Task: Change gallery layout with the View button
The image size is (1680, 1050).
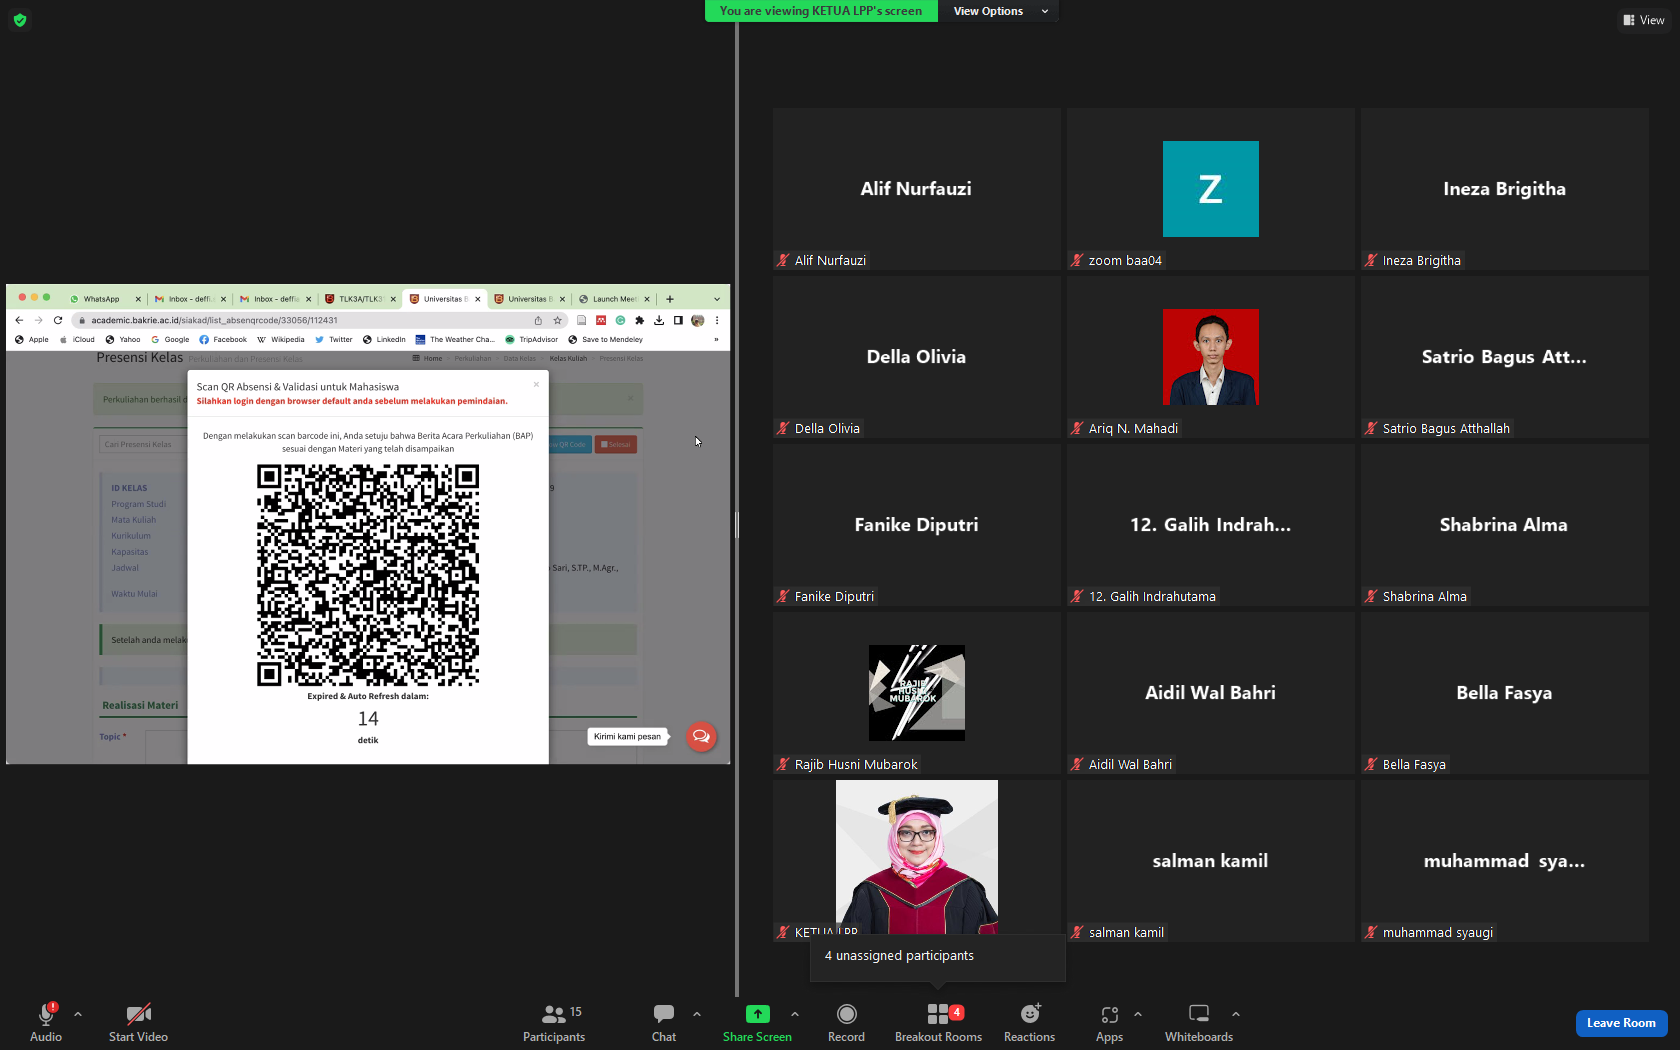Action: click(1644, 20)
